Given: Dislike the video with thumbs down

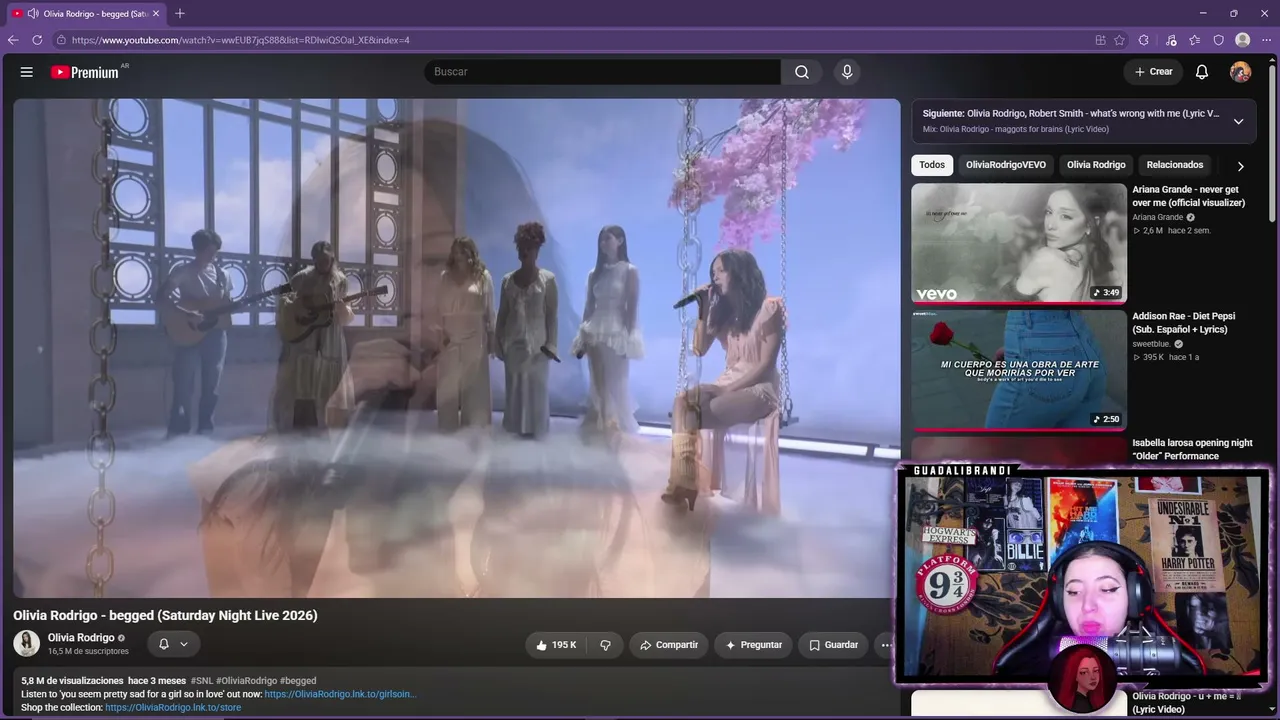Looking at the screenshot, I should [605, 645].
